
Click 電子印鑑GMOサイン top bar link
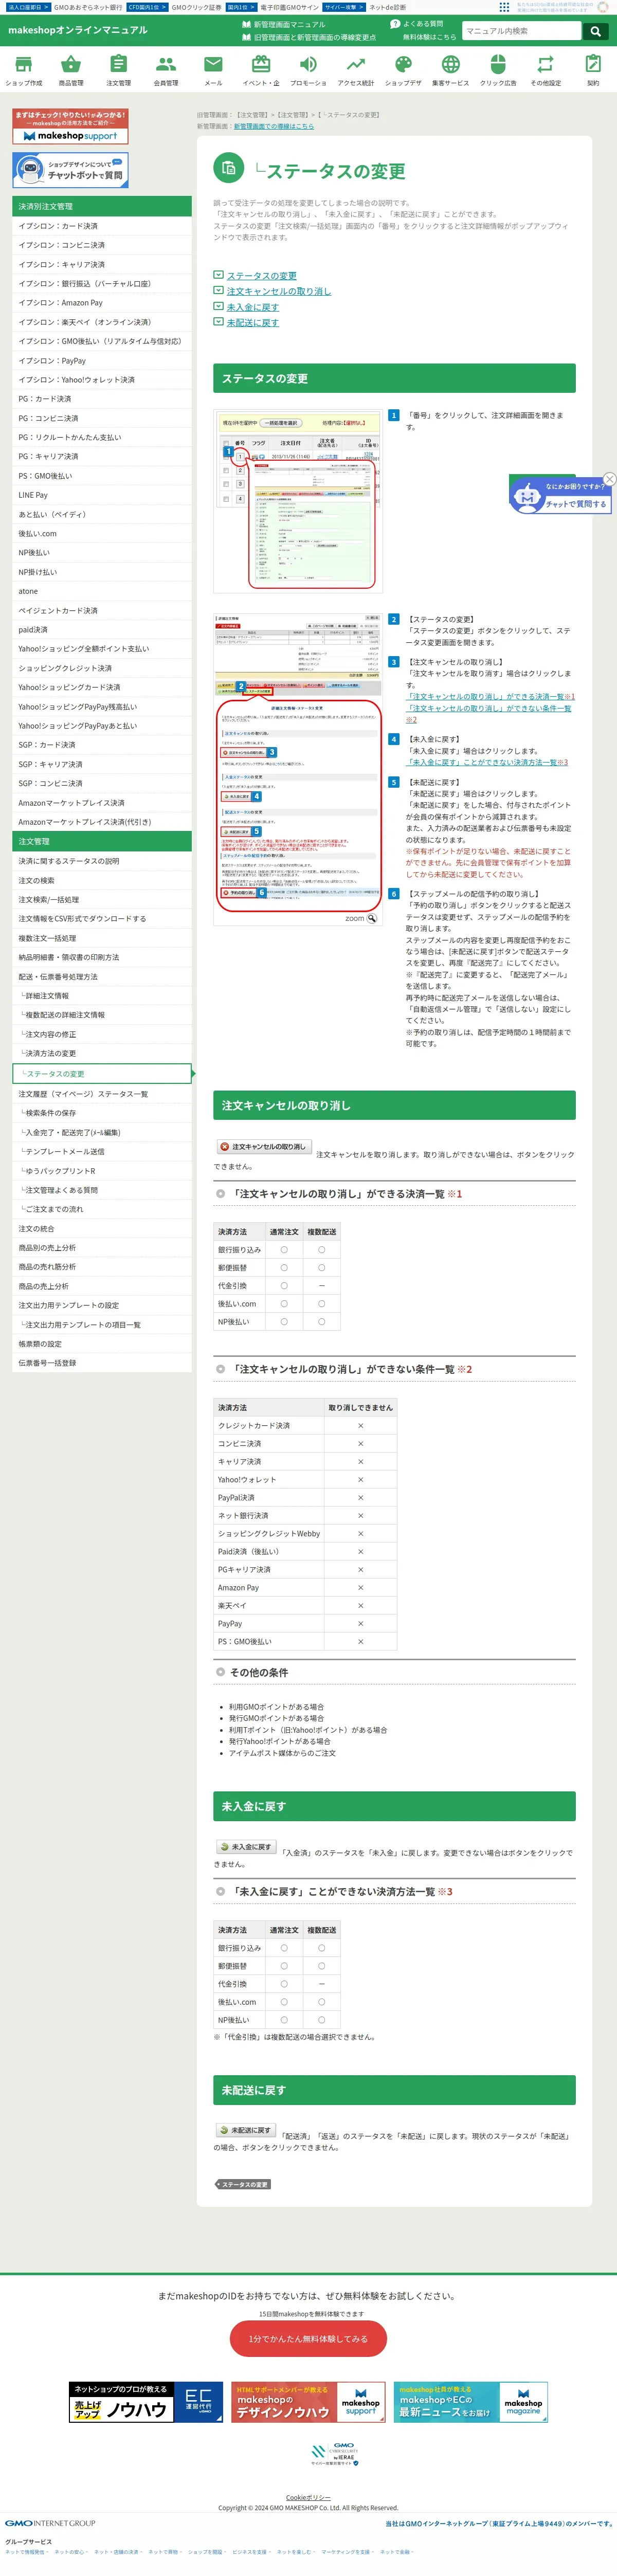tap(289, 7)
